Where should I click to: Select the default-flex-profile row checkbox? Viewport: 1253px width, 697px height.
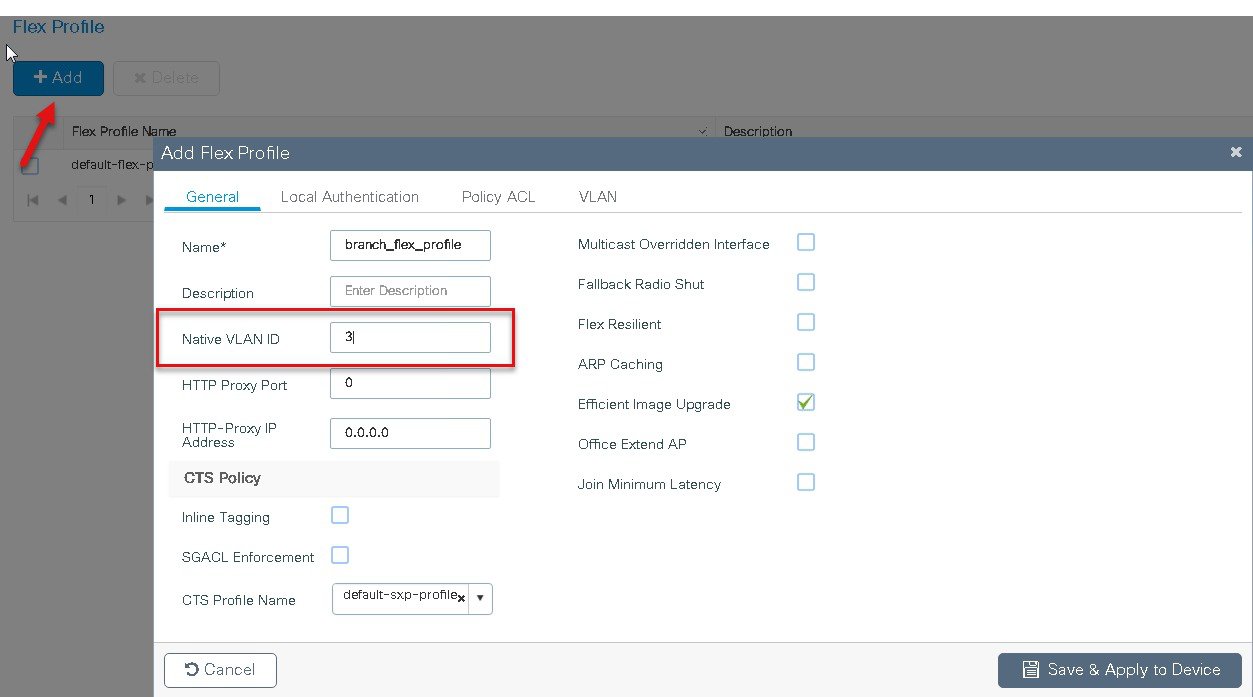pyautogui.click(x=30, y=165)
